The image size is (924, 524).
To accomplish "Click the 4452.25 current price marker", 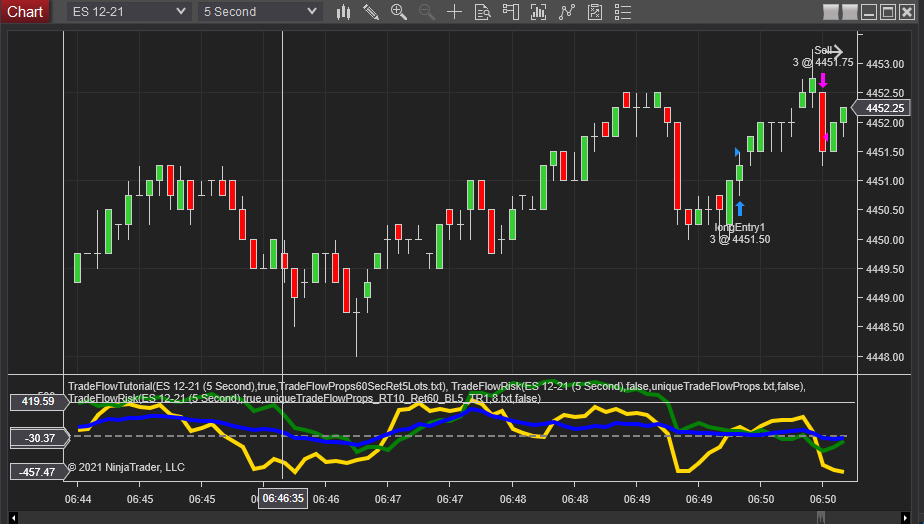I will point(882,108).
